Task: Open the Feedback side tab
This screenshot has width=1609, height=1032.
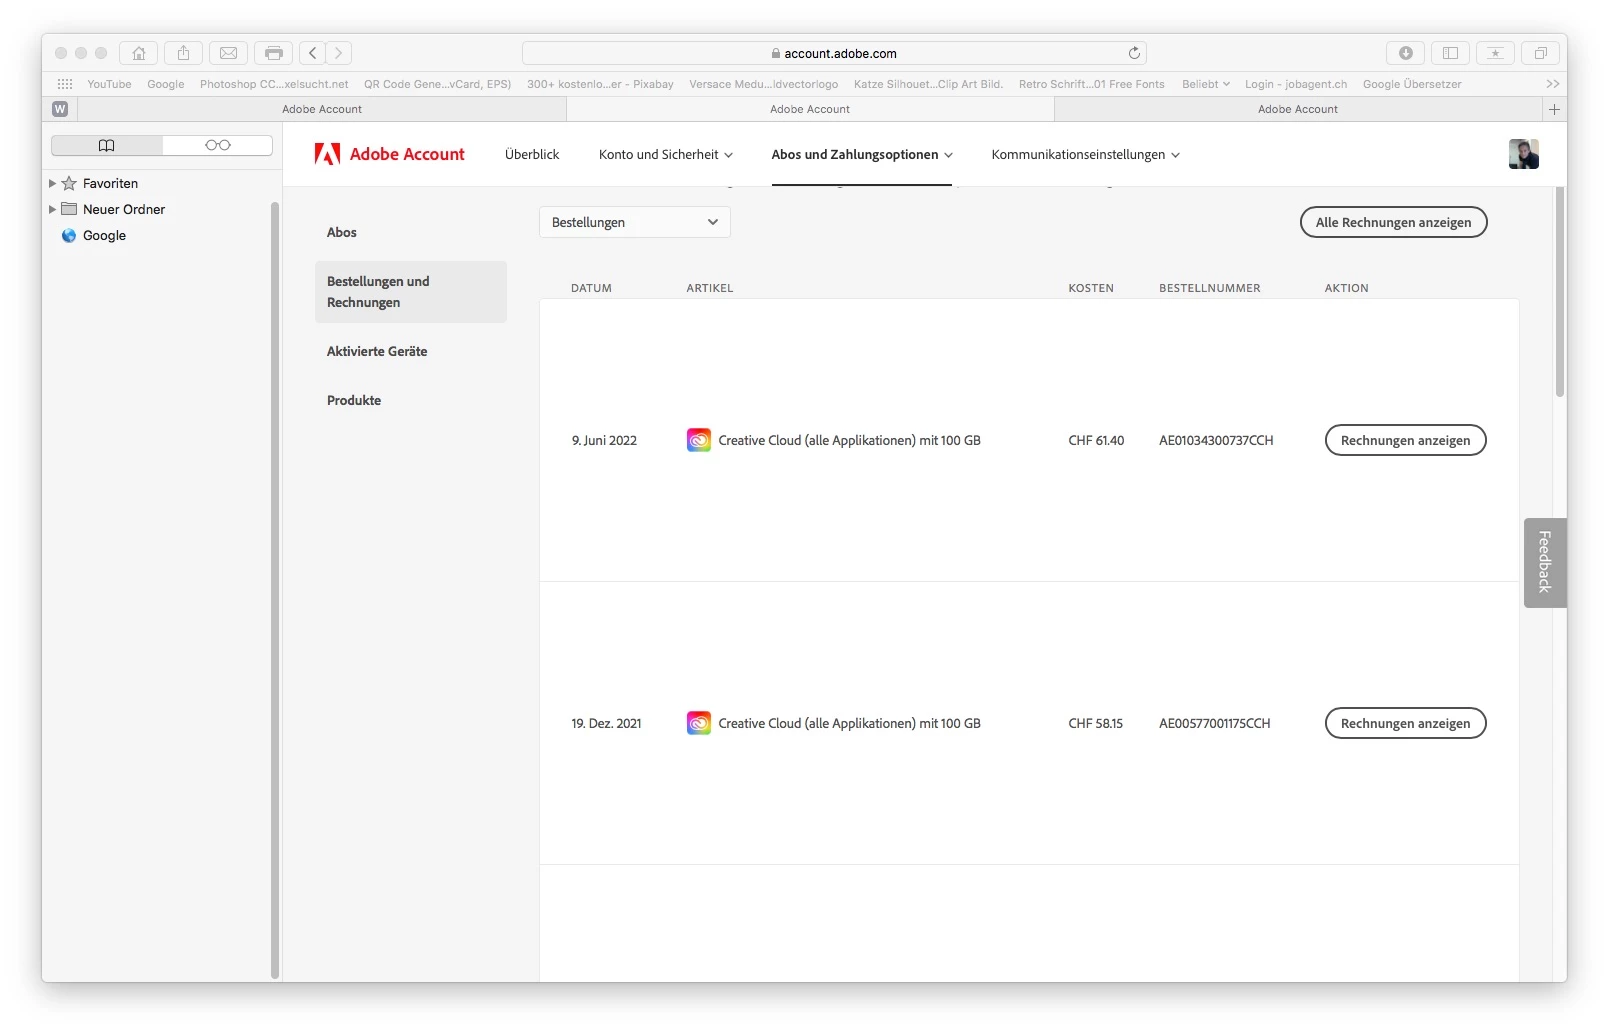Action: click(1545, 562)
